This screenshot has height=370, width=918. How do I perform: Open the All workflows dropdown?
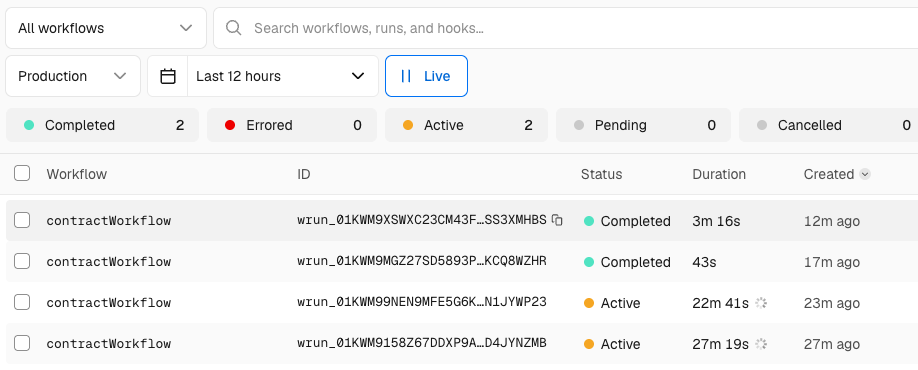pos(106,28)
